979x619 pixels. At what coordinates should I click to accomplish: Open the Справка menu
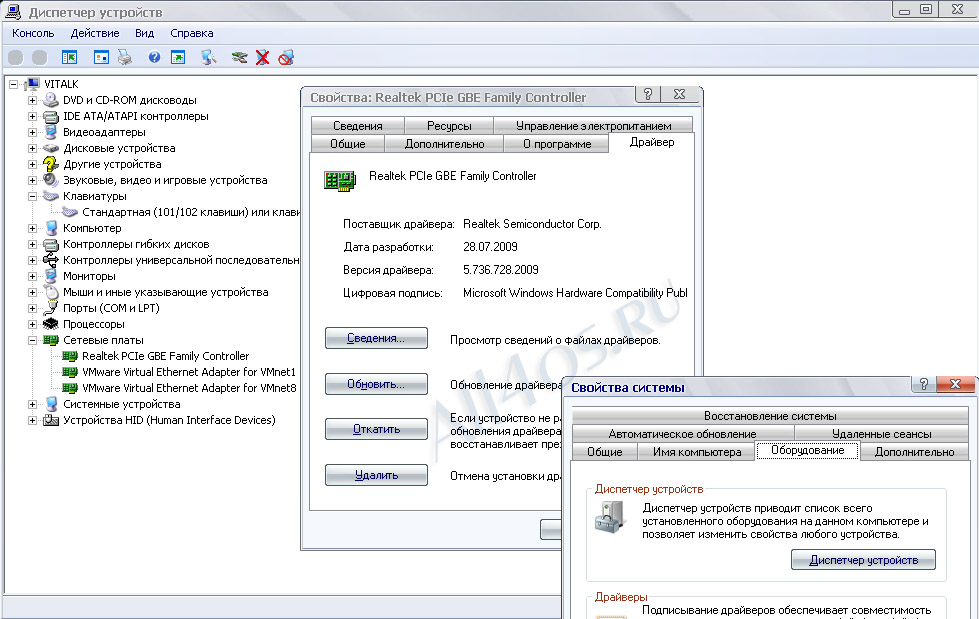point(192,33)
